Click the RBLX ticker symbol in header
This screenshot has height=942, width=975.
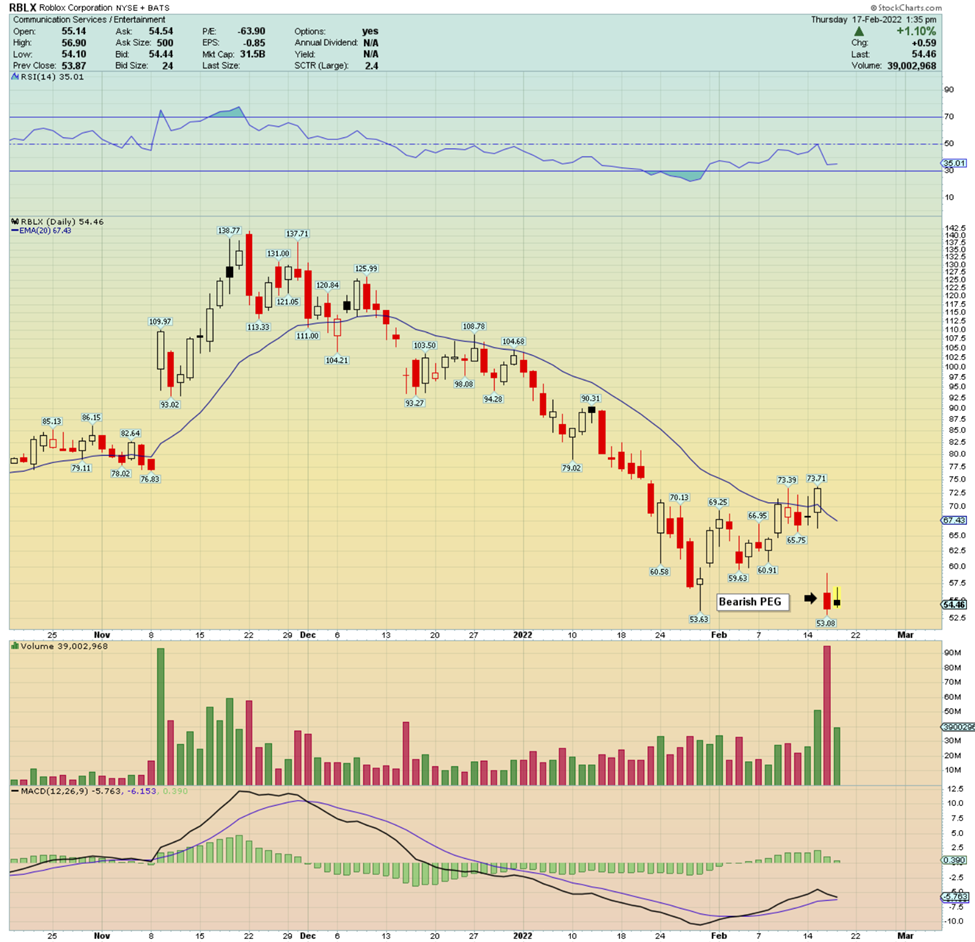point(23,7)
